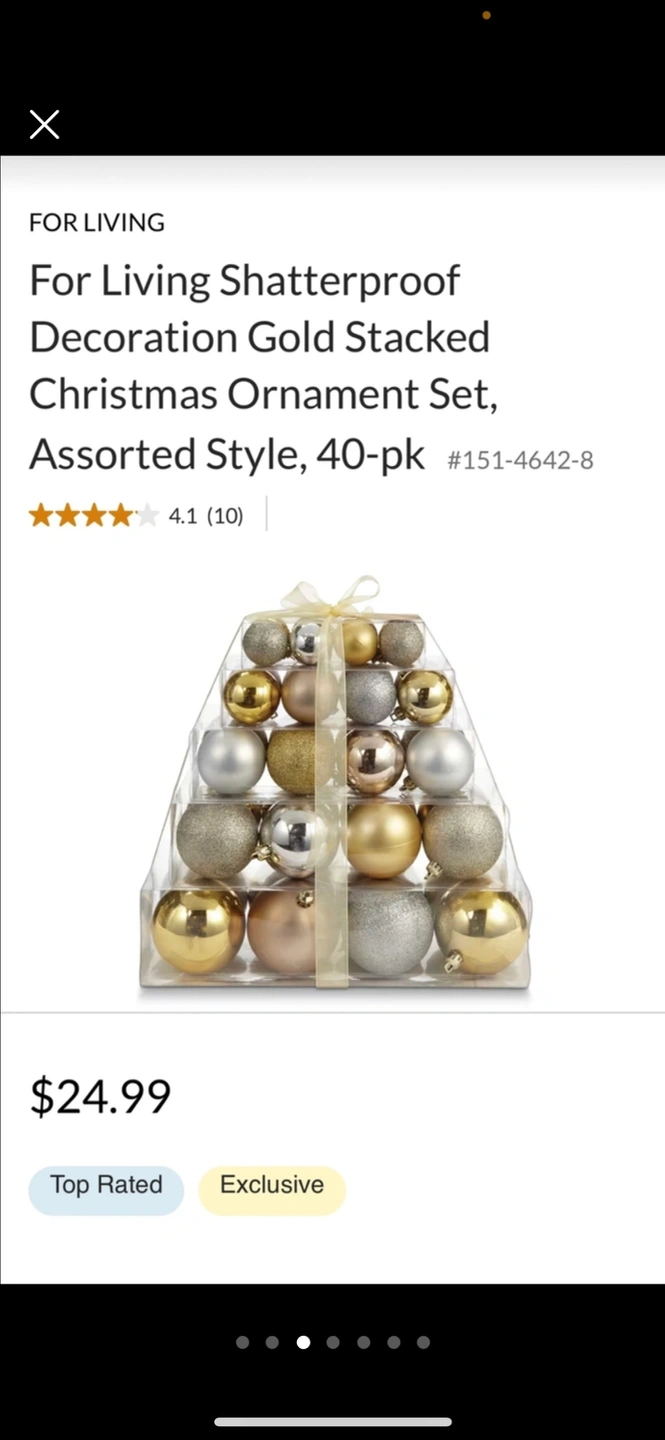Viewport: 665px width, 1440px height.
Task: Tap the $24.99 price
Action: coord(100,1096)
